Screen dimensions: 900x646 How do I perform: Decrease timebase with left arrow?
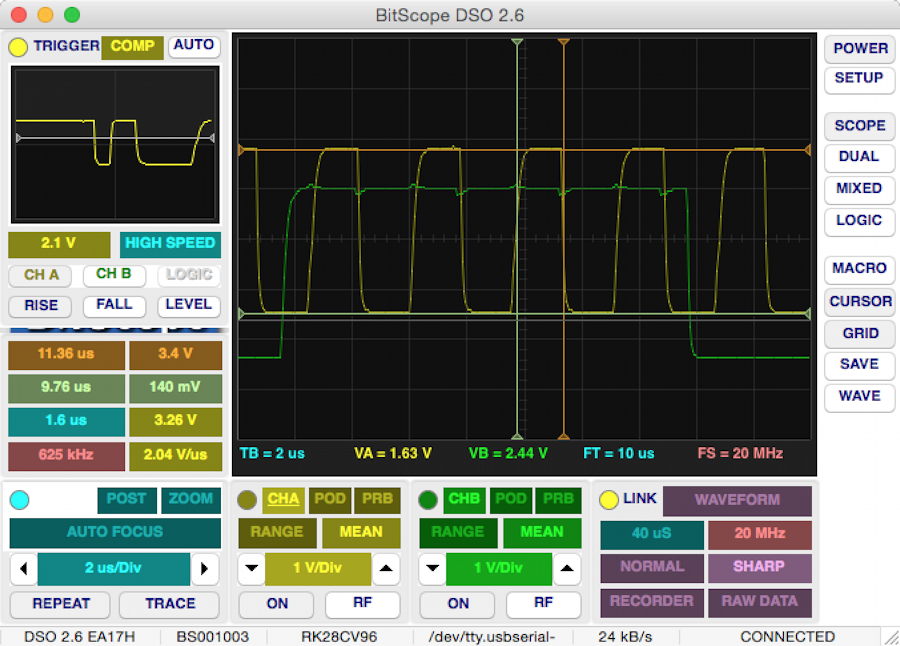click(24, 568)
